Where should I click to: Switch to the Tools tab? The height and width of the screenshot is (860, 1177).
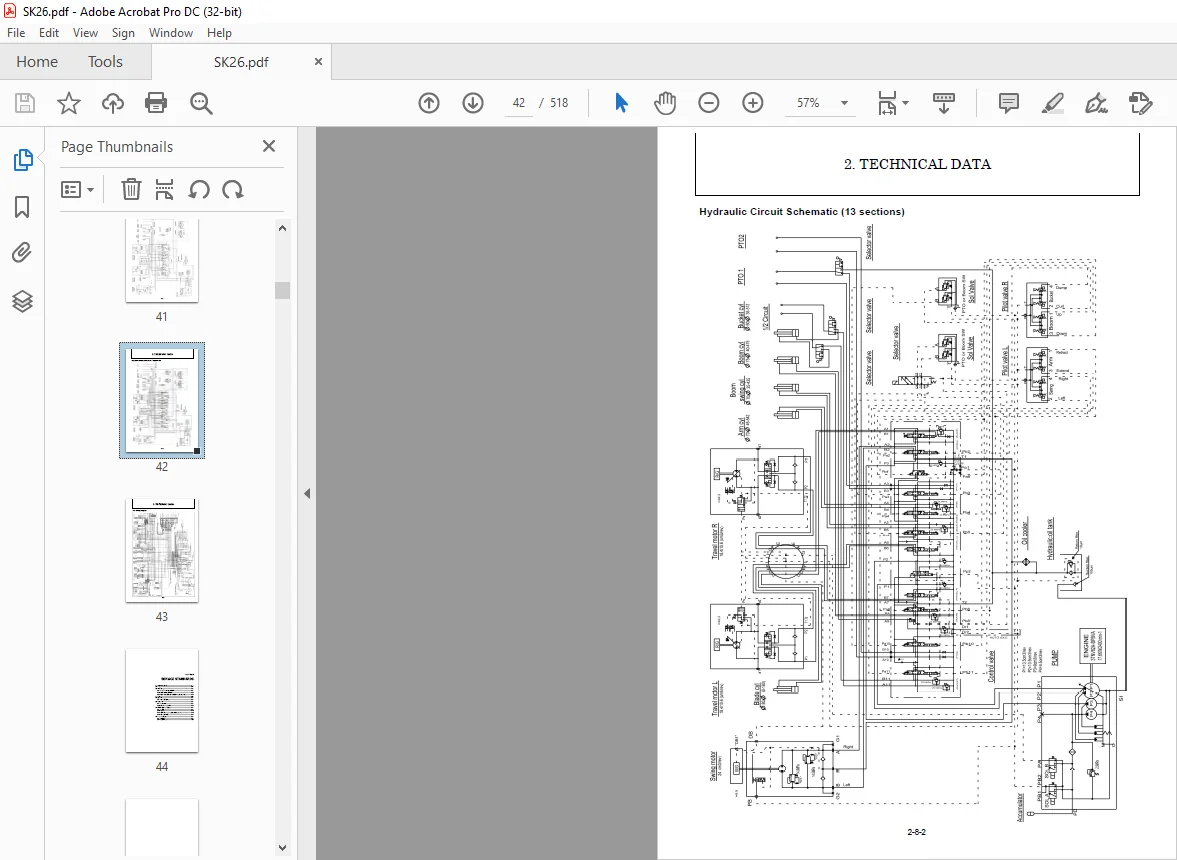point(105,62)
